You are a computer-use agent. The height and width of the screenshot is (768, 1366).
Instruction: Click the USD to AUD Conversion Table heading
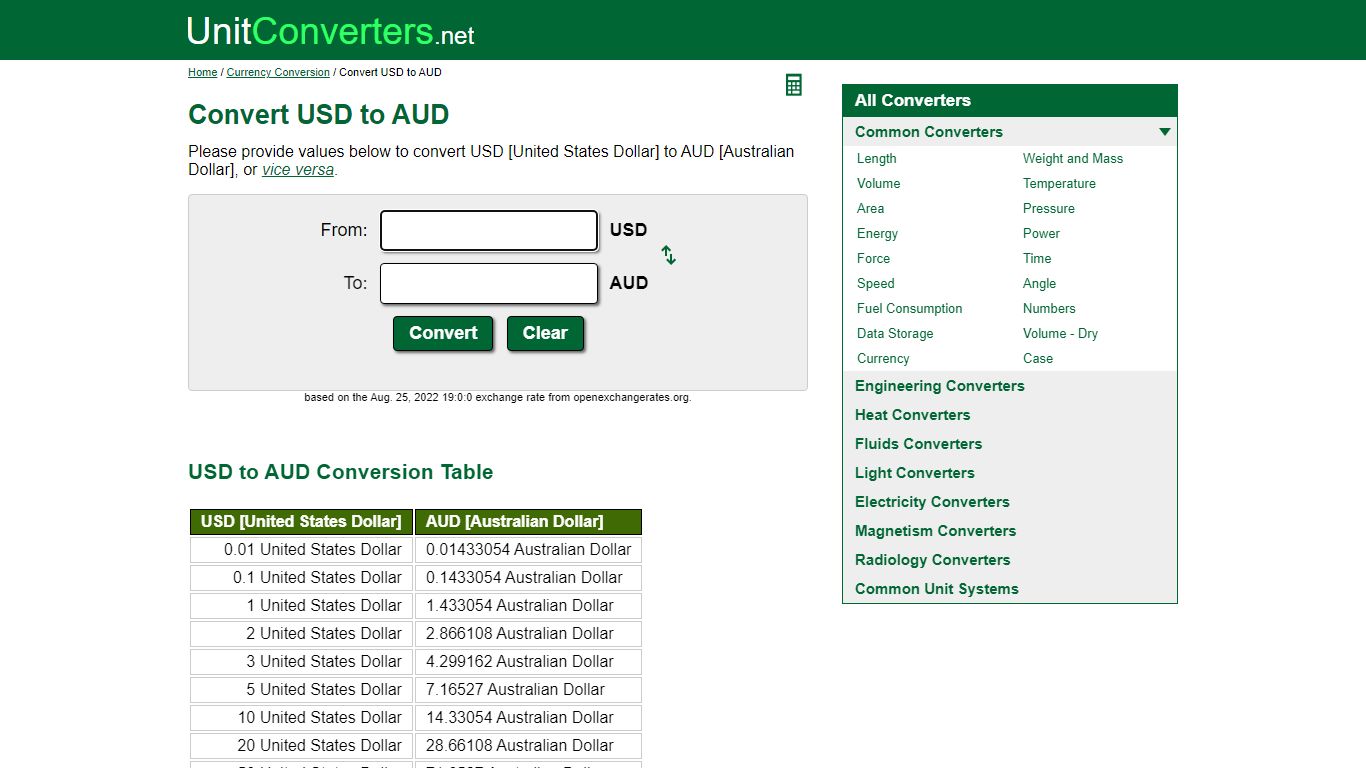point(340,472)
